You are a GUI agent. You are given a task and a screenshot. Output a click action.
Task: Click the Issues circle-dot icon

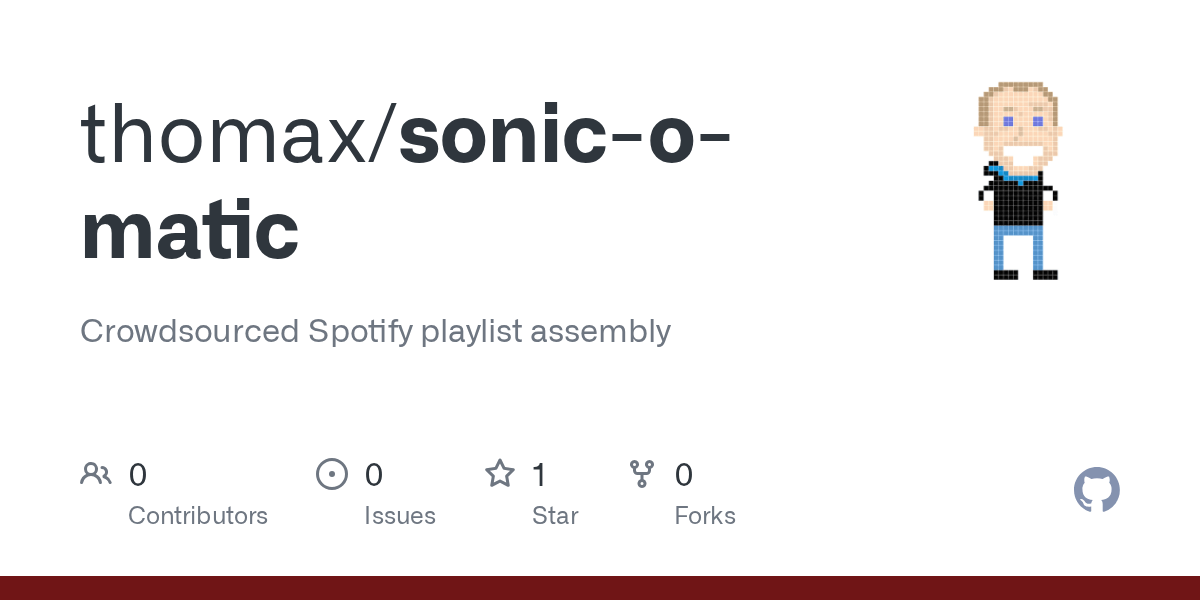point(332,474)
